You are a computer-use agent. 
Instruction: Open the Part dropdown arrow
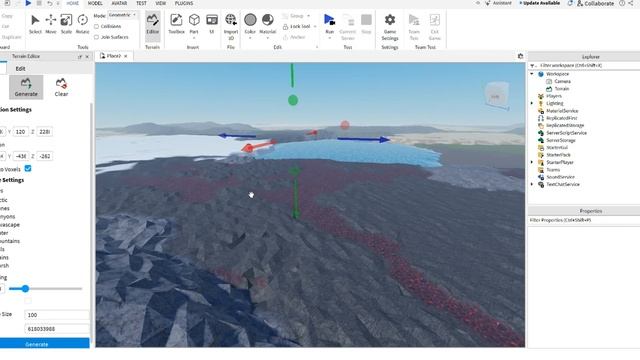194,38
